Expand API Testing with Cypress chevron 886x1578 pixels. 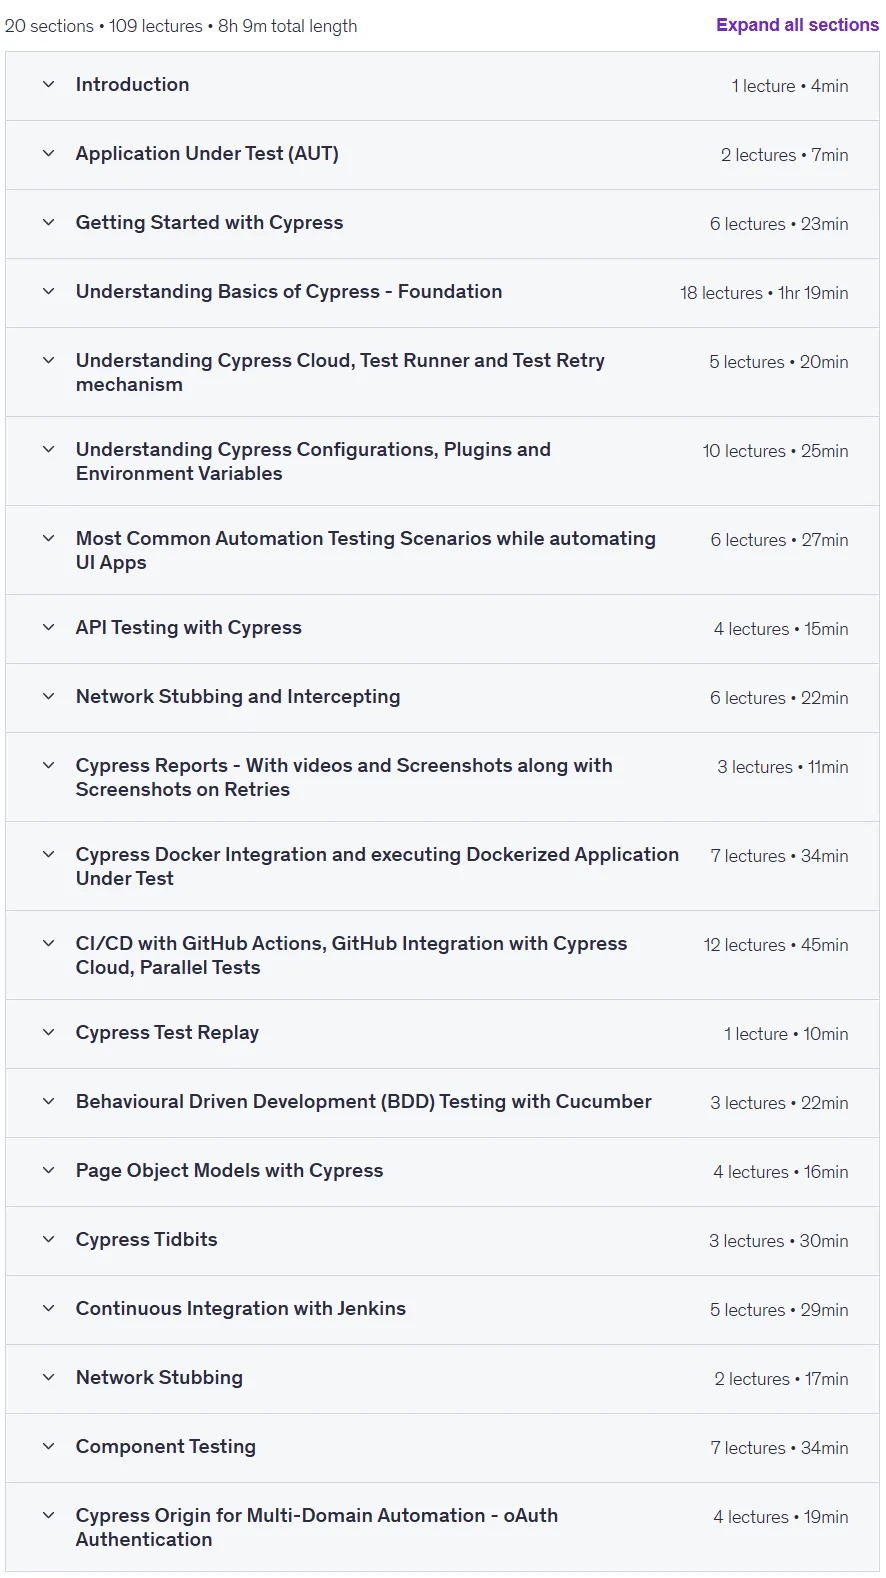coord(48,628)
